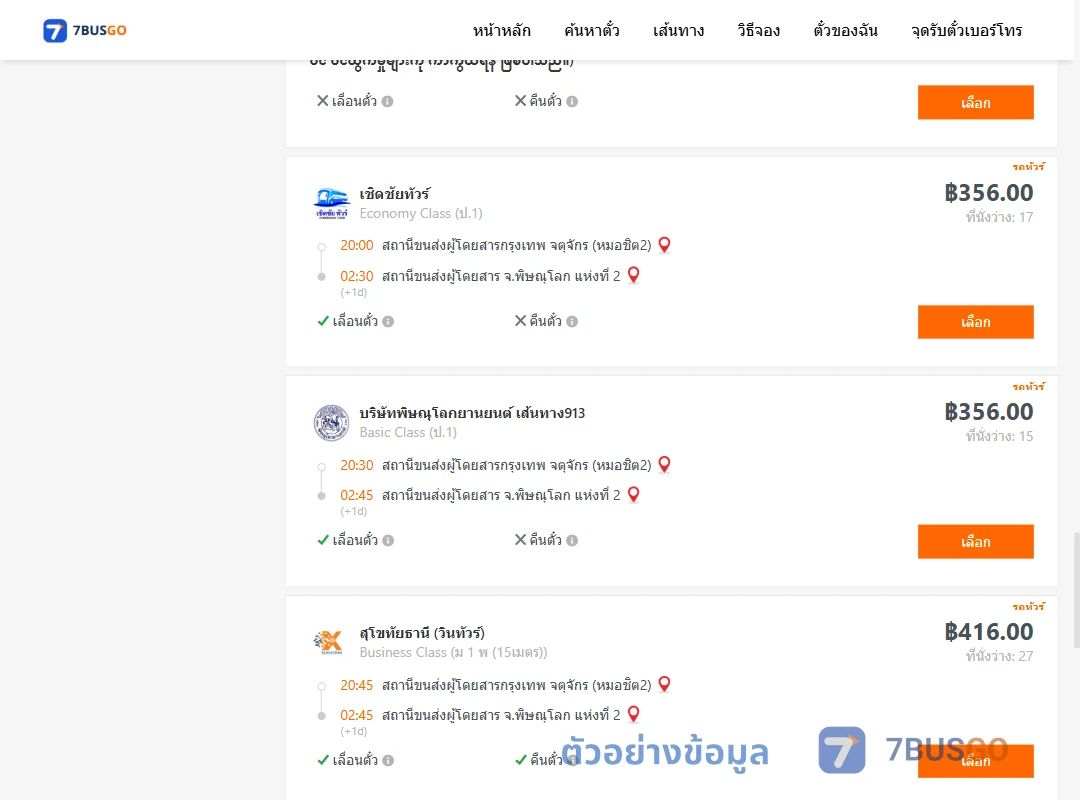The image size is (1080, 800).
Task: Click Basic Class (ป.1) label
Action: click(408, 433)
